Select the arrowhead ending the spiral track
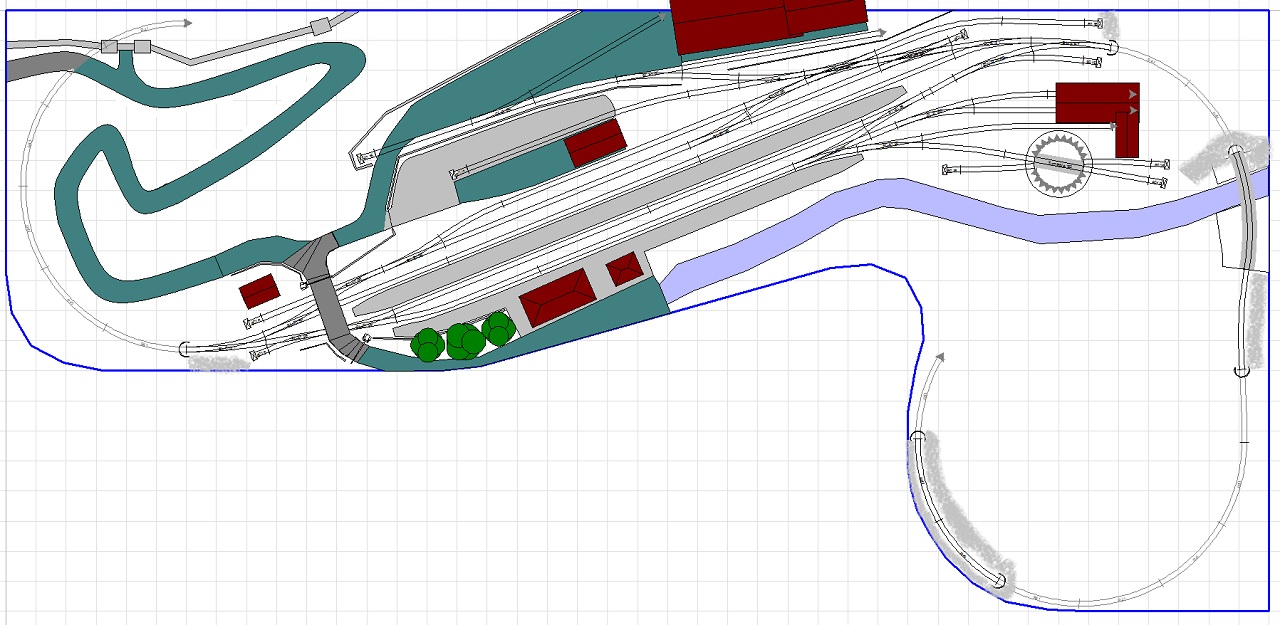The image size is (1280, 625). tap(939, 356)
